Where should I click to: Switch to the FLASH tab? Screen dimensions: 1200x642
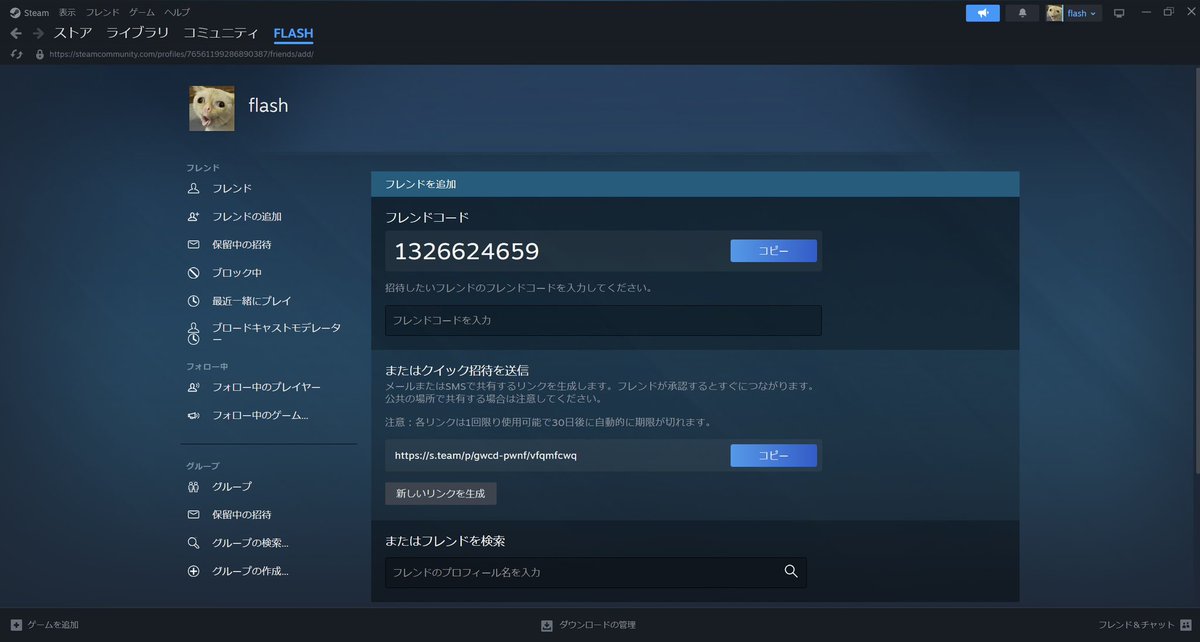pyautogui.click(x=293, y=33)
